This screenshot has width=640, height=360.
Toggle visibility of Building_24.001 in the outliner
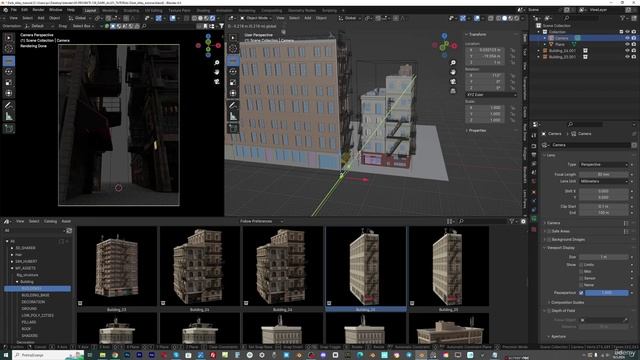pyautogui.click(x=627, y=51)
